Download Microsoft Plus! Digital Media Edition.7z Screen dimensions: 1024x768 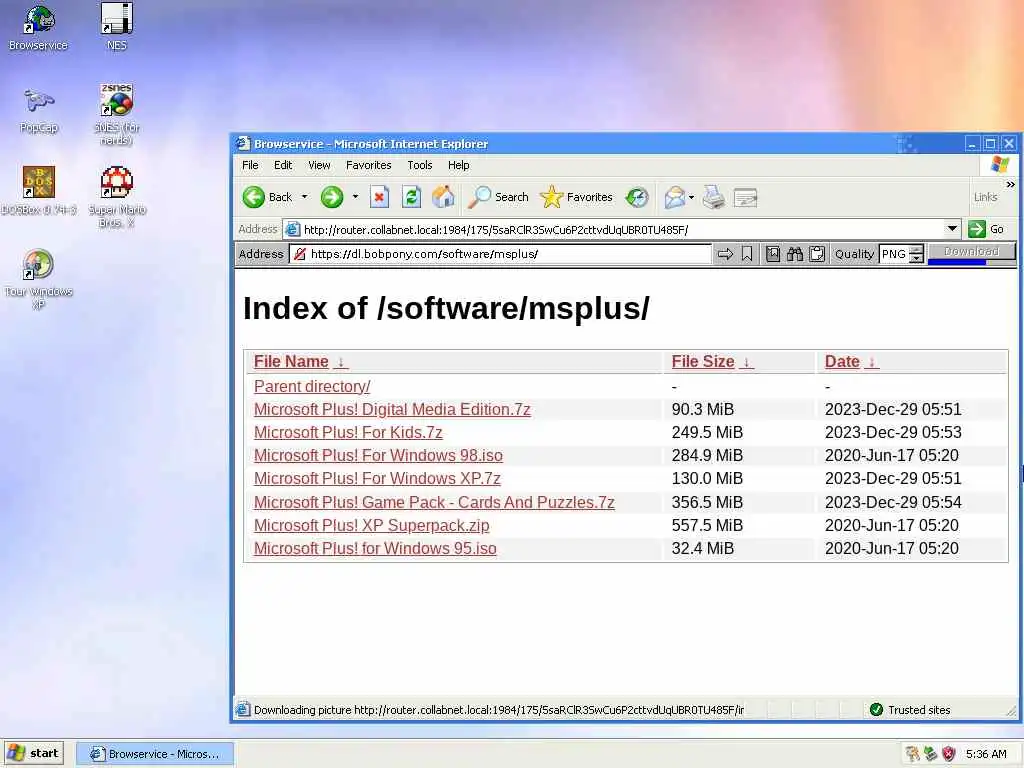pyautogui.click(x=392, y=409)
